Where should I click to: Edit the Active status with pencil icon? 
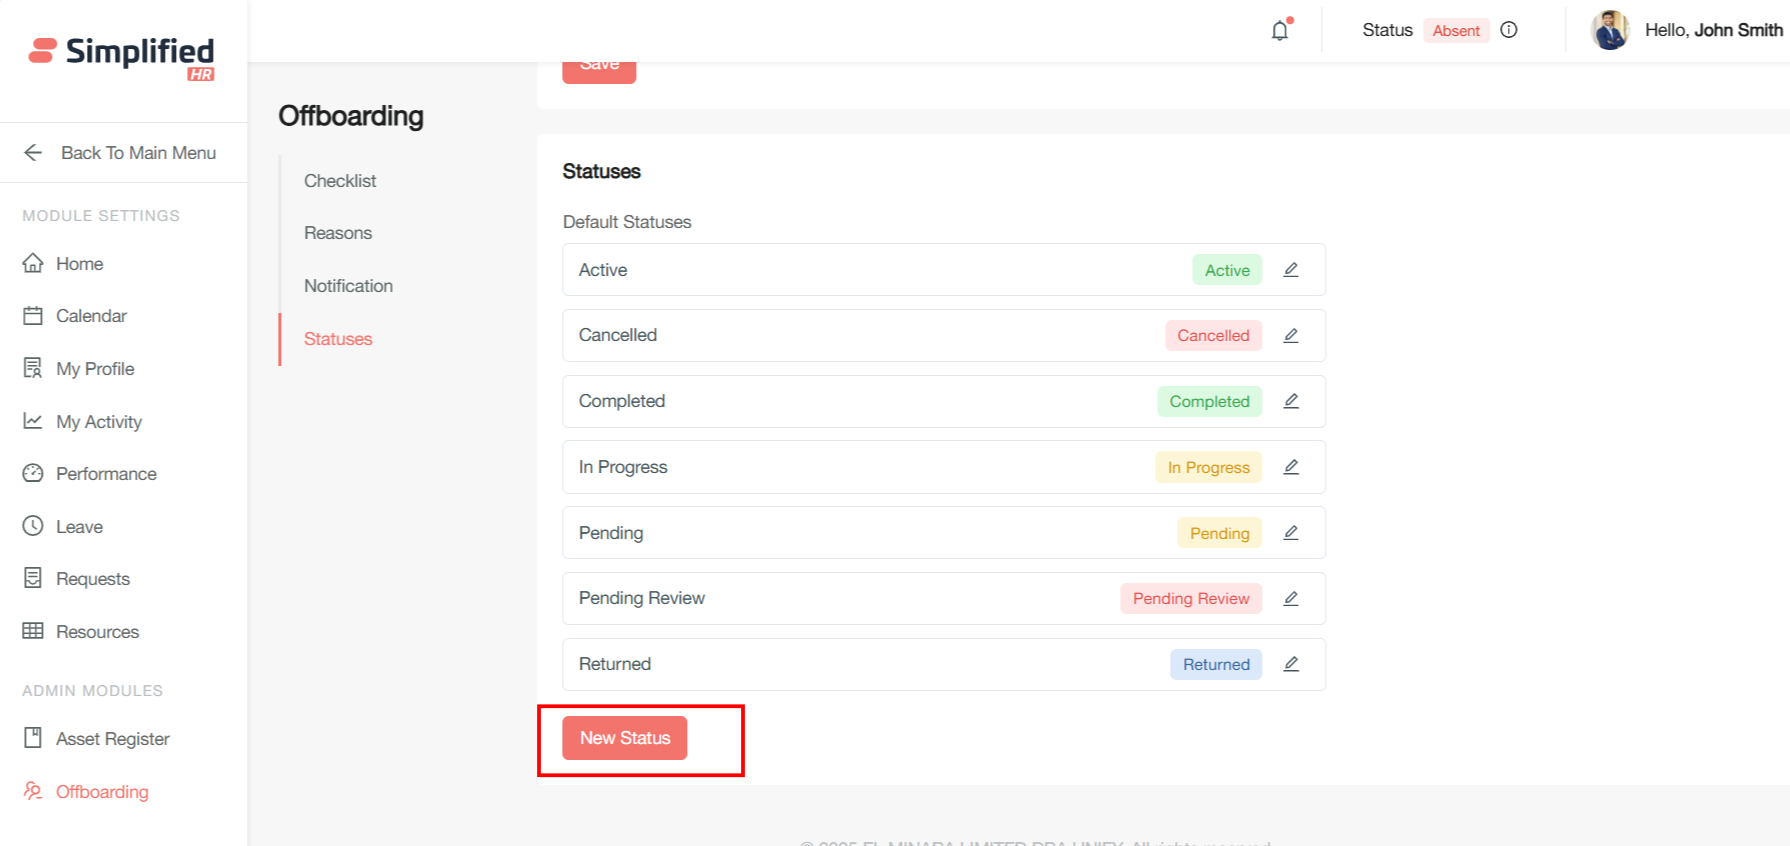[x=1291, y=270]
